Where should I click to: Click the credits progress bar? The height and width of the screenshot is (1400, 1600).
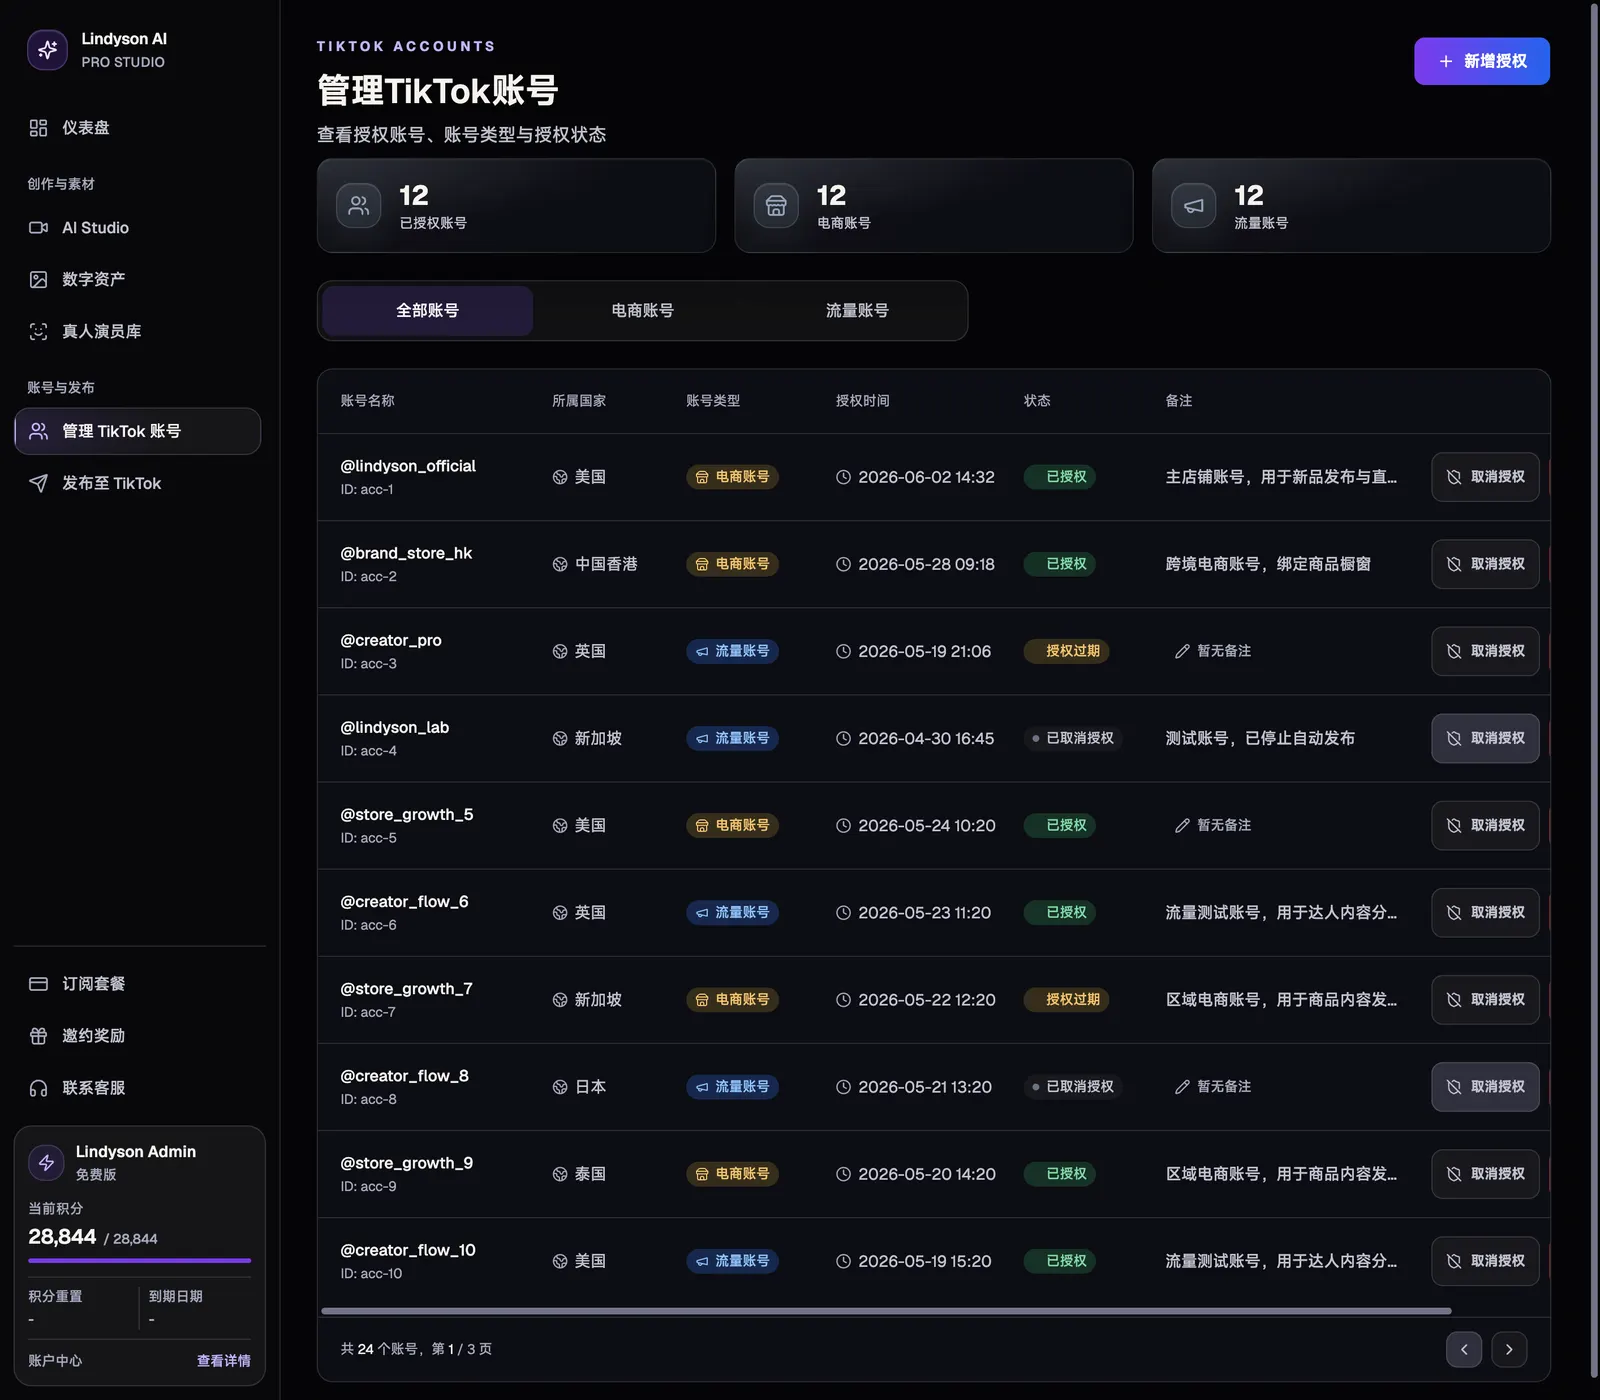[139, 1261]
